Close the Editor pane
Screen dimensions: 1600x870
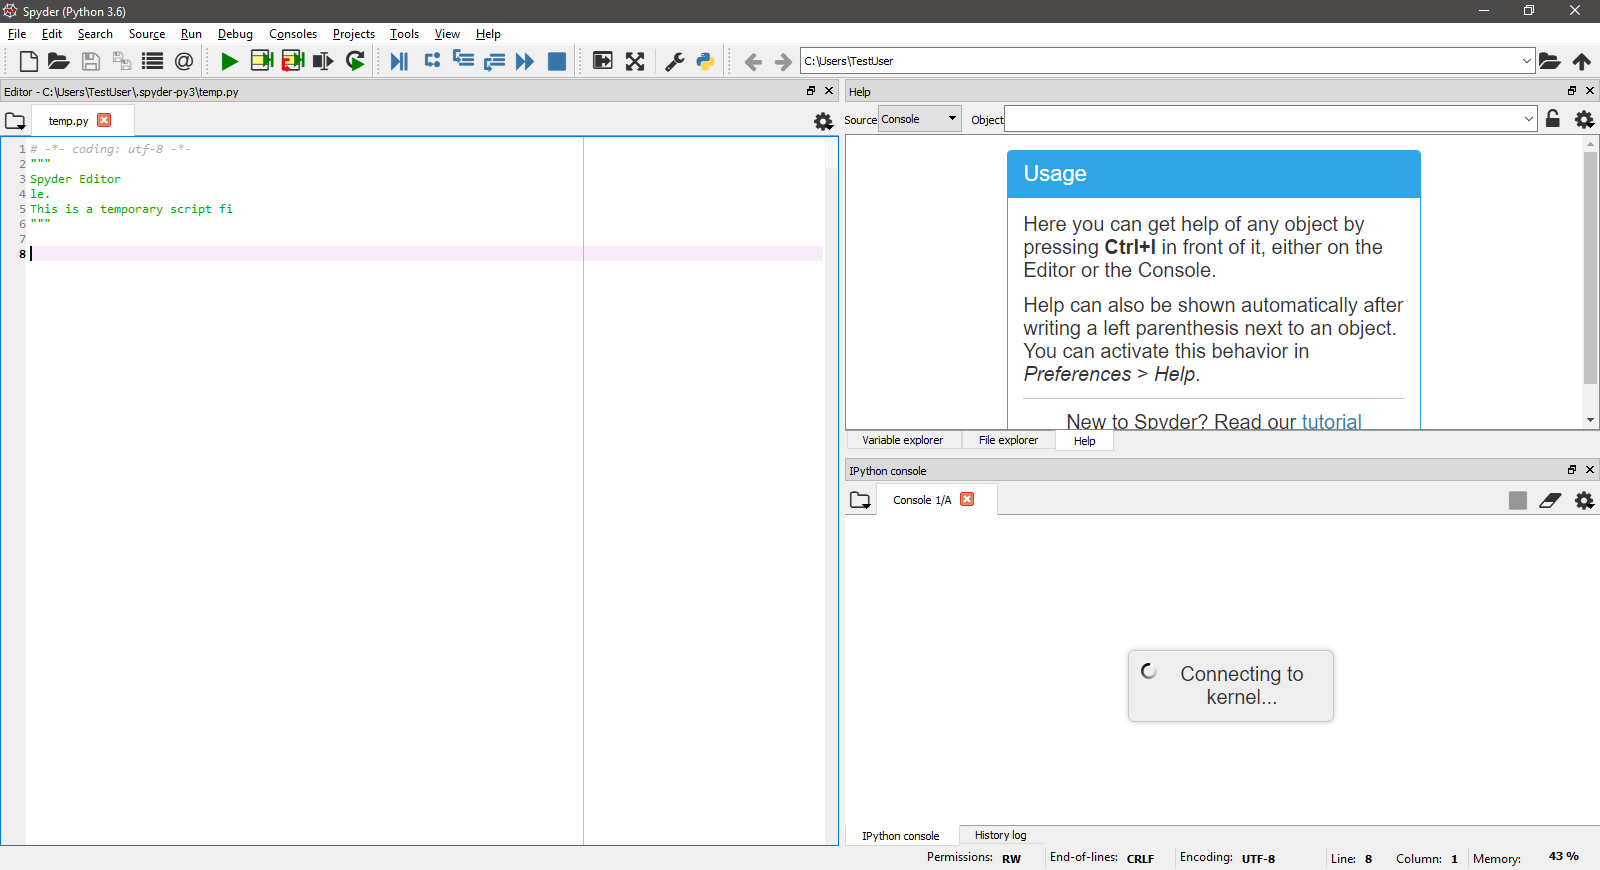[x=829, y=91]
